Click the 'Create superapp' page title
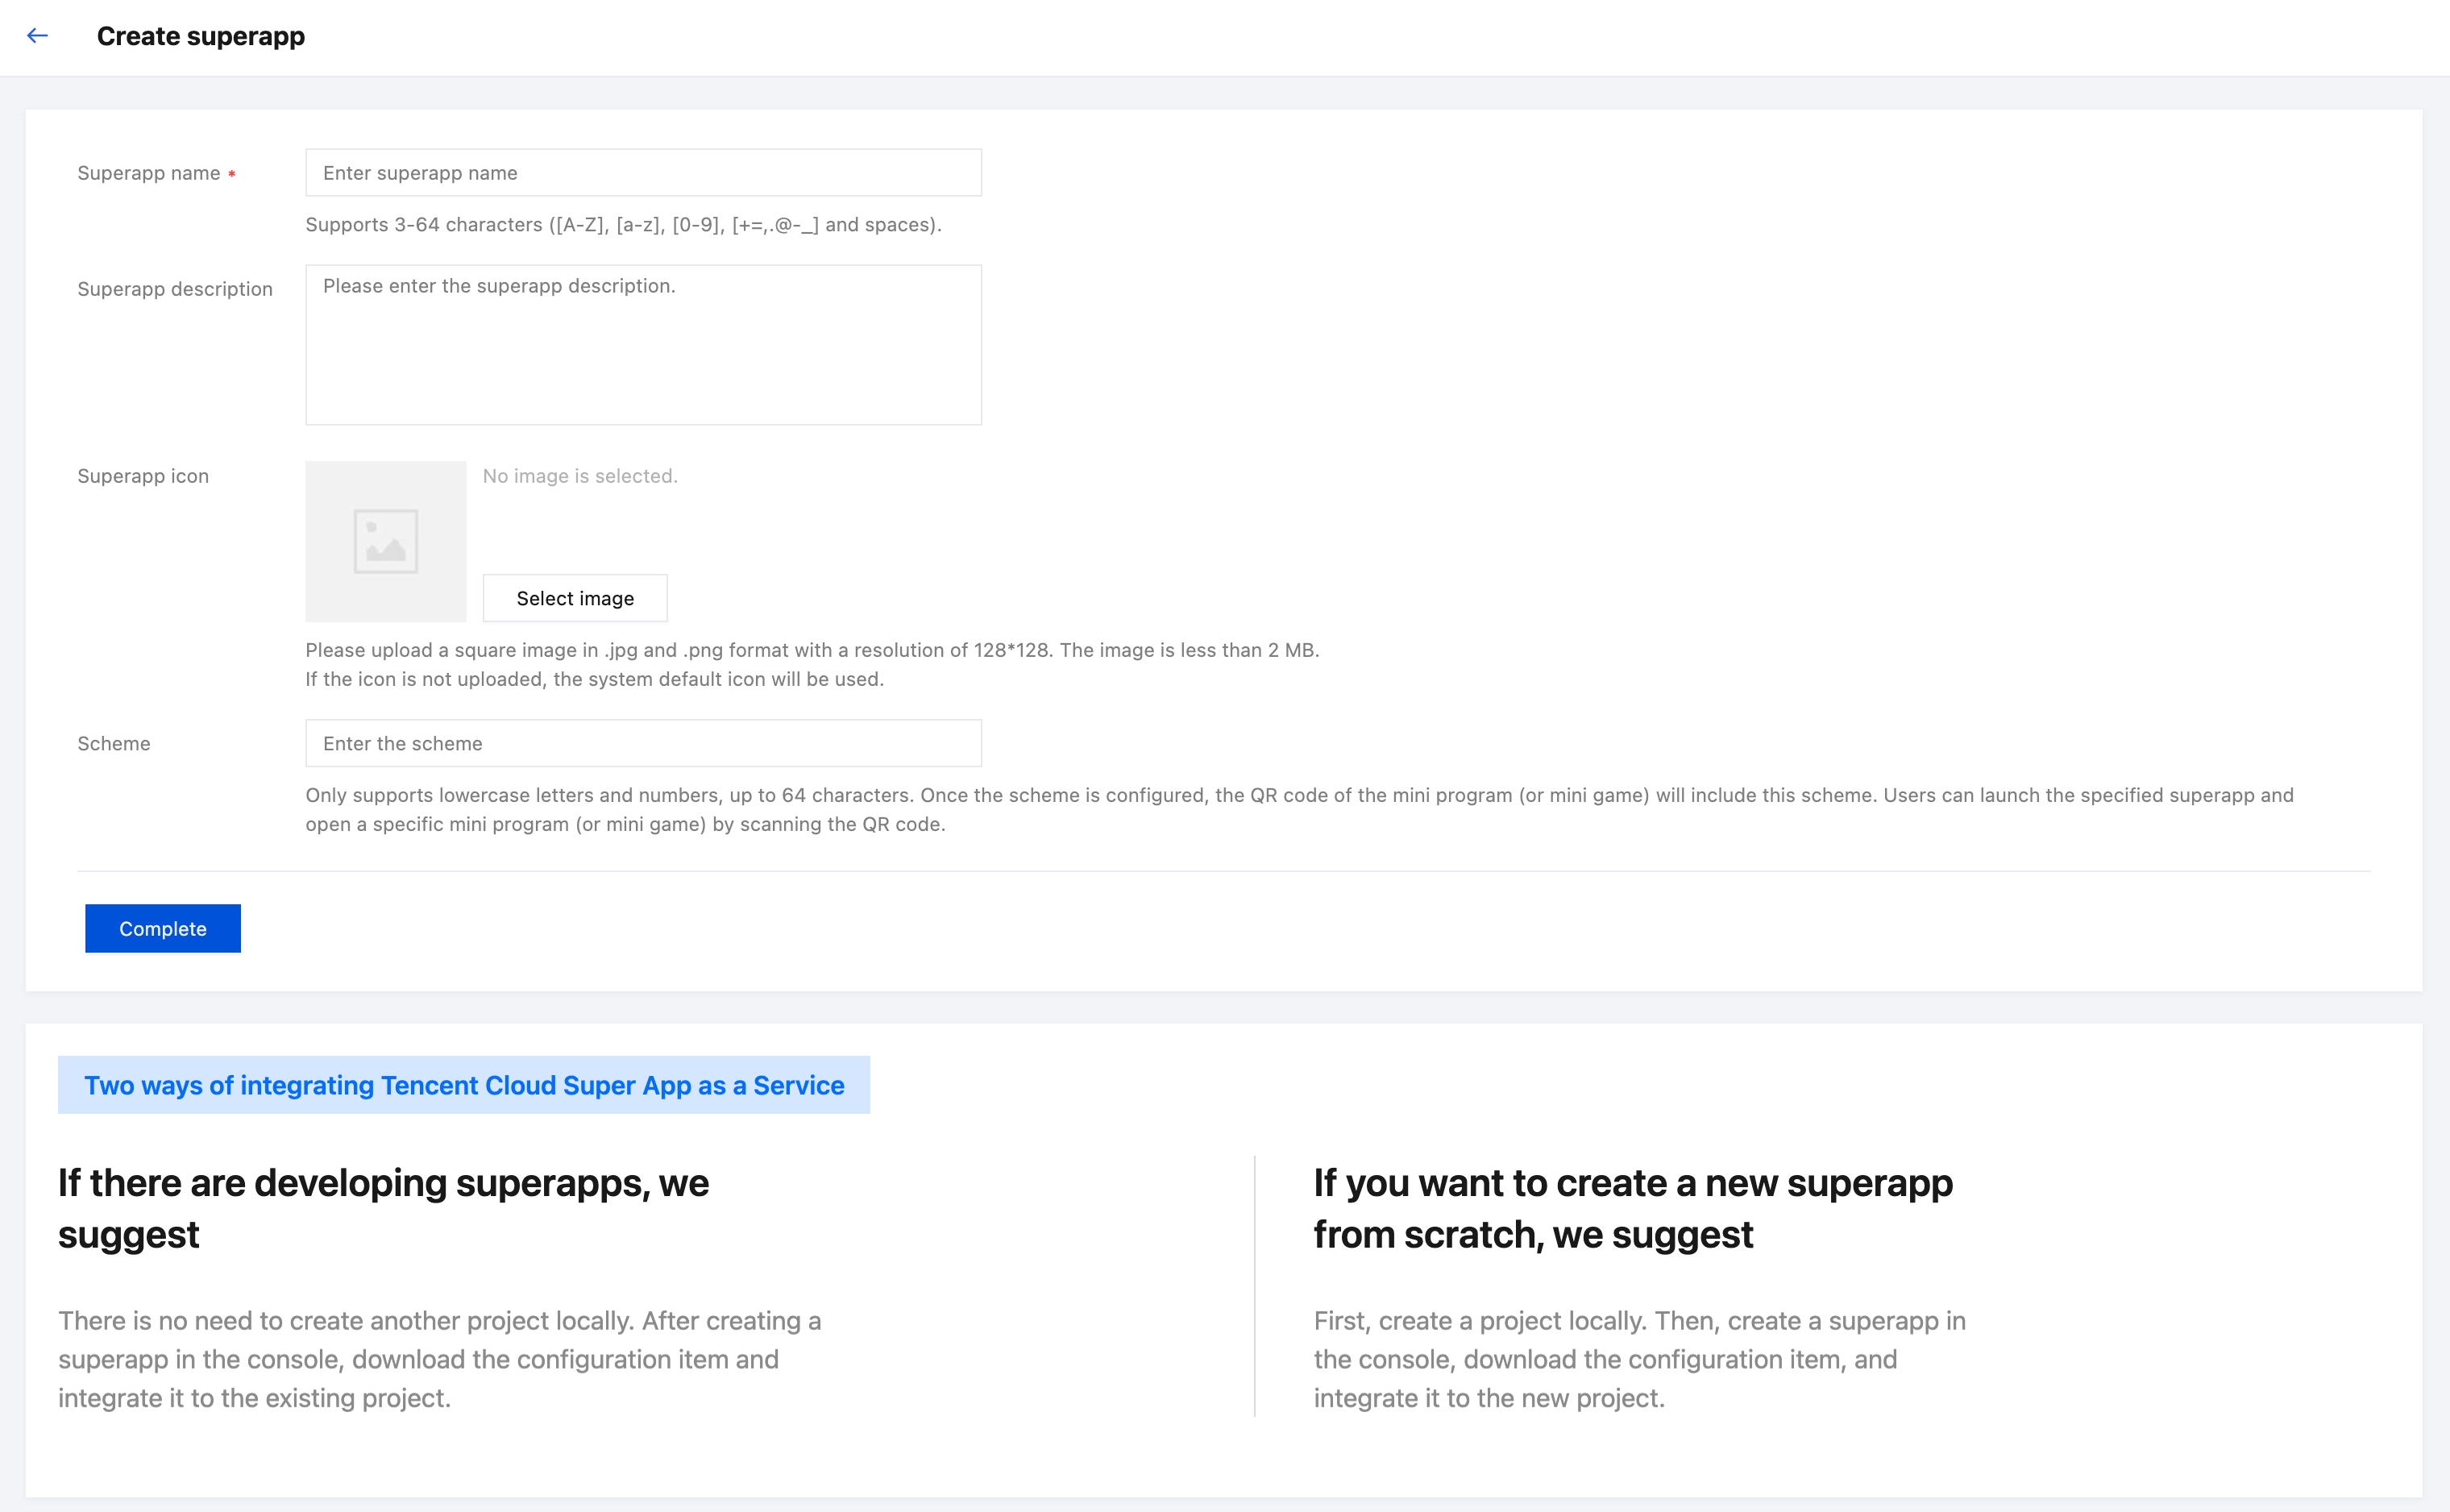The height and width of the screenshot is (1512, 2450). [201, 36]
